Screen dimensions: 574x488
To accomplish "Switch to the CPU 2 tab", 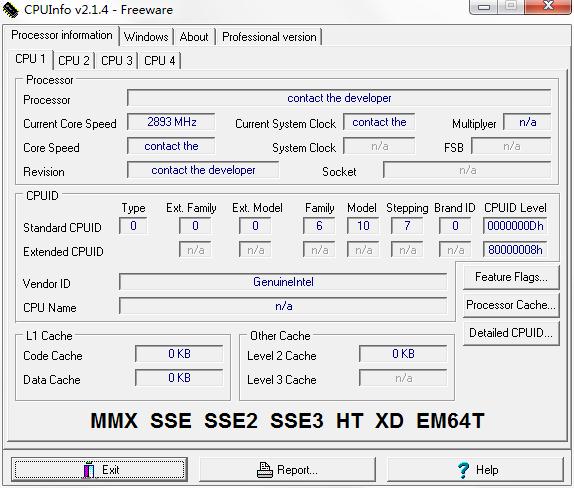I will click(74, 60).
